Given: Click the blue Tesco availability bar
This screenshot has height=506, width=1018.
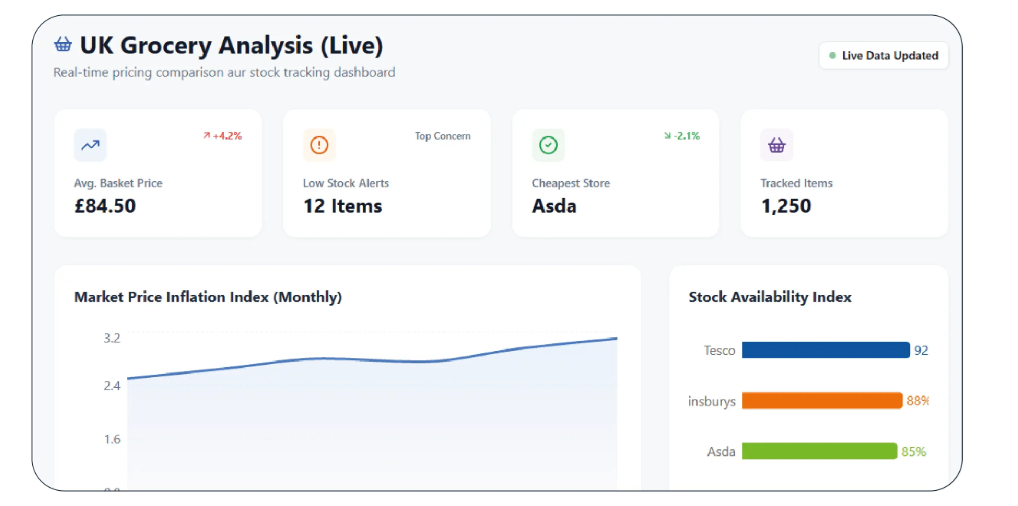Looking at the screenshot, I should 825,350.
